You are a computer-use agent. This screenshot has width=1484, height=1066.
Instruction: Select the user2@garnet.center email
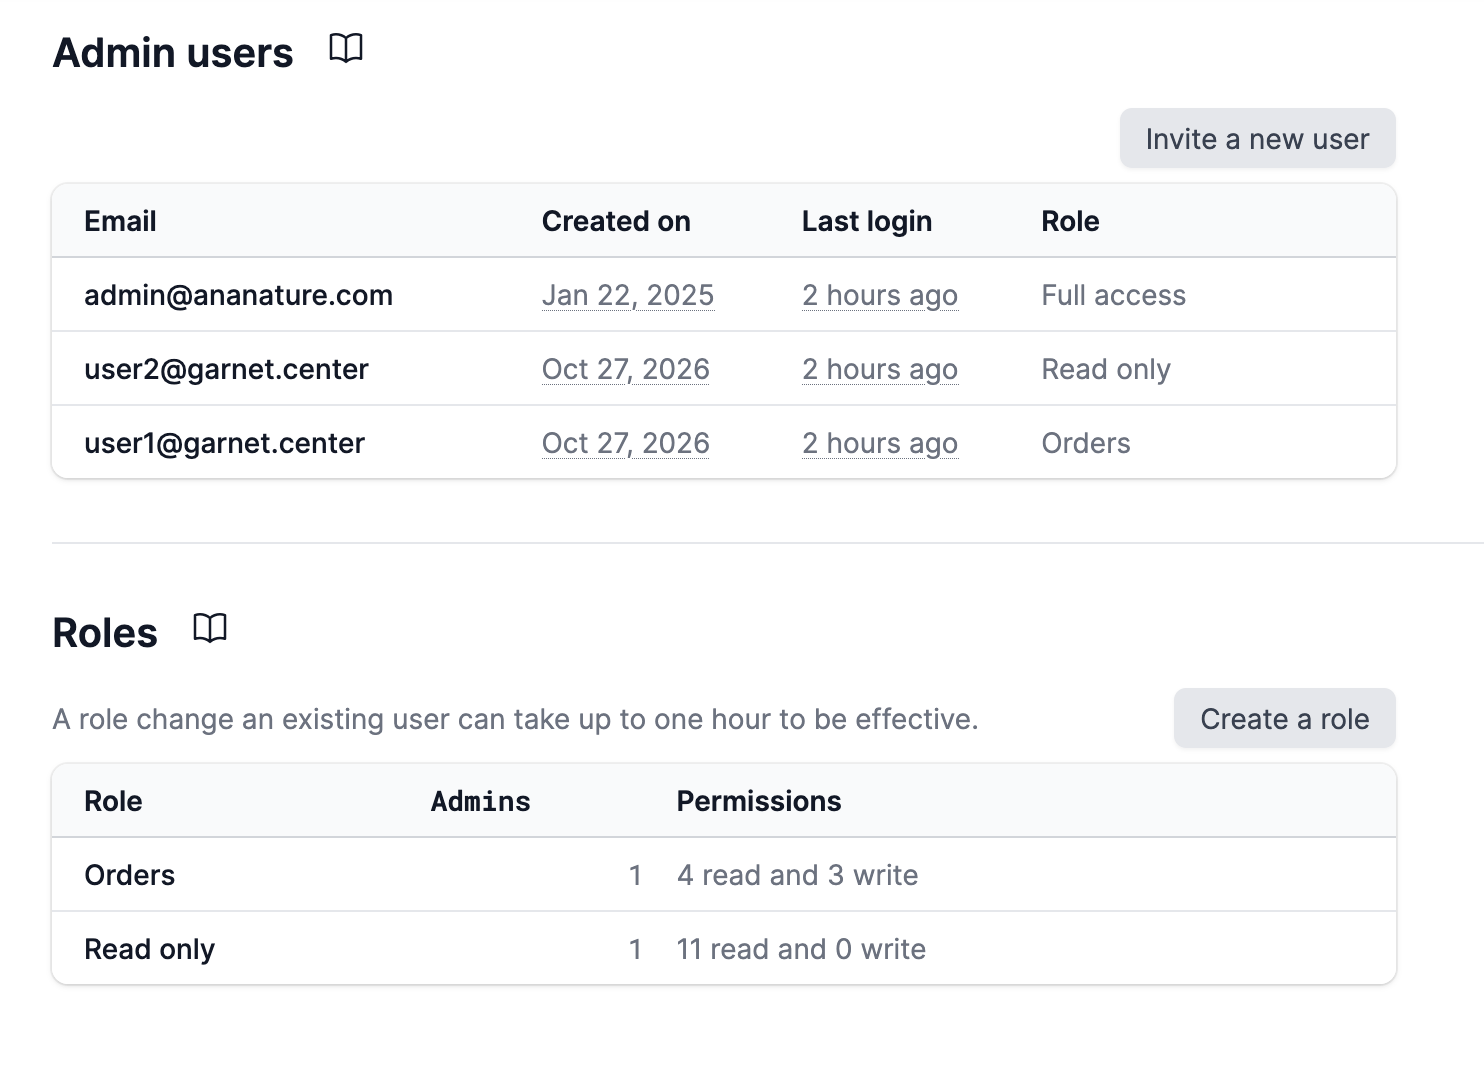[226, 369]
